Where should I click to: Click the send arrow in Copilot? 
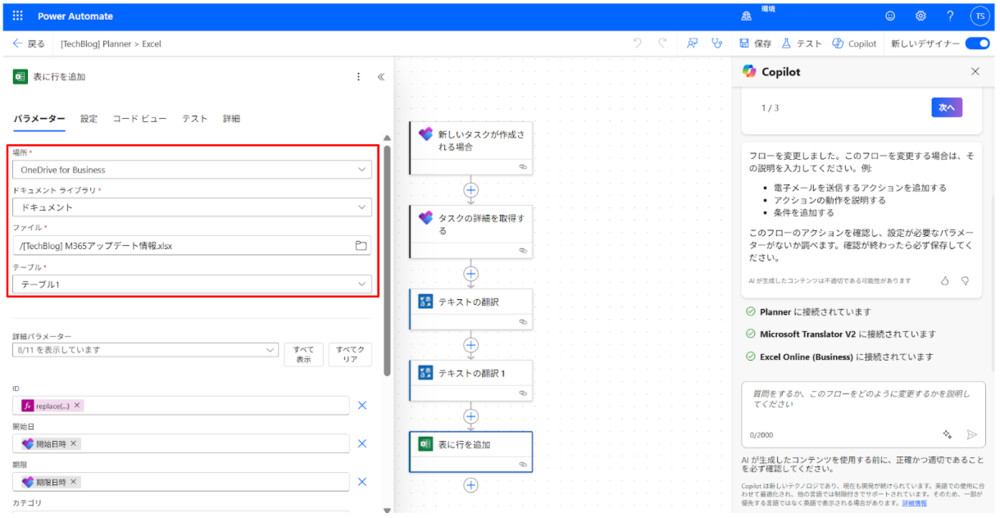(x=971, y=434)
